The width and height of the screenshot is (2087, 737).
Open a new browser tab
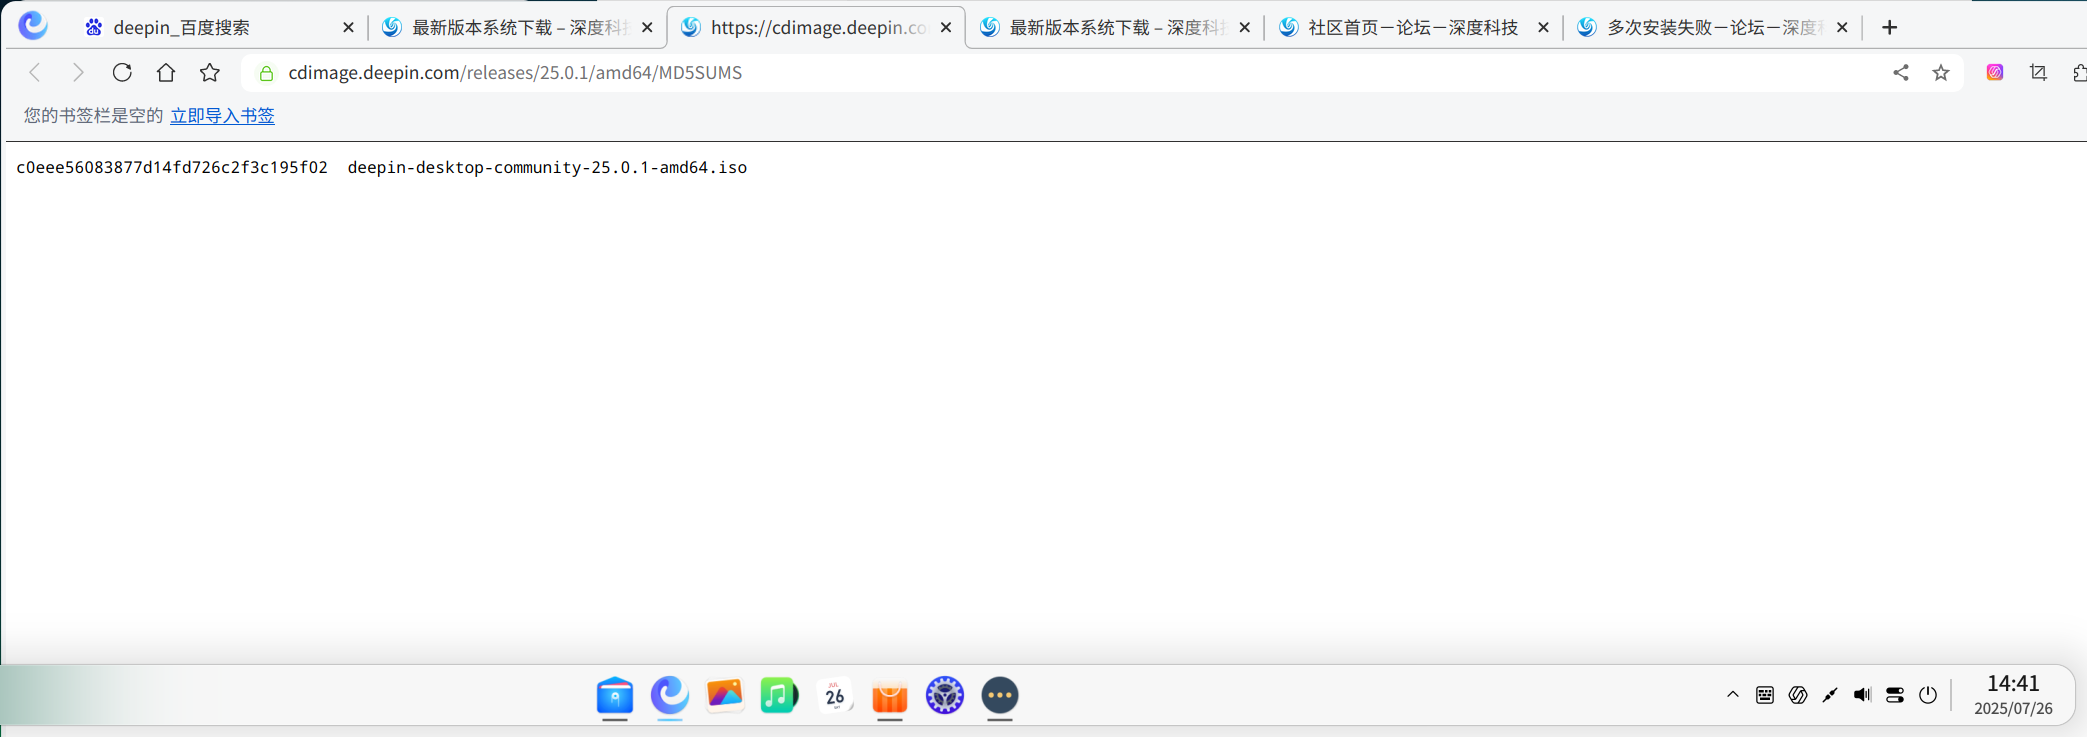(1889, 27)
